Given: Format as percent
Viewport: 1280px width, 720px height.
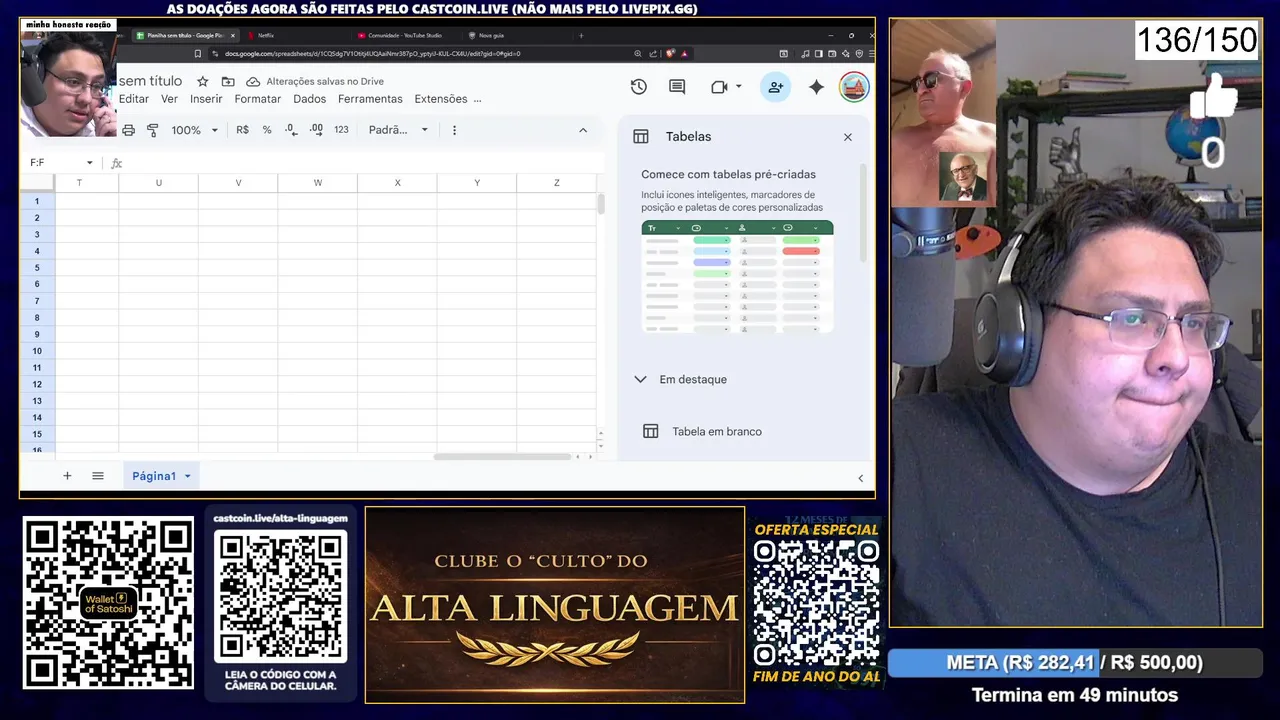Looking at the screenshot, I should pyautogui.click(x=267, y=130).
